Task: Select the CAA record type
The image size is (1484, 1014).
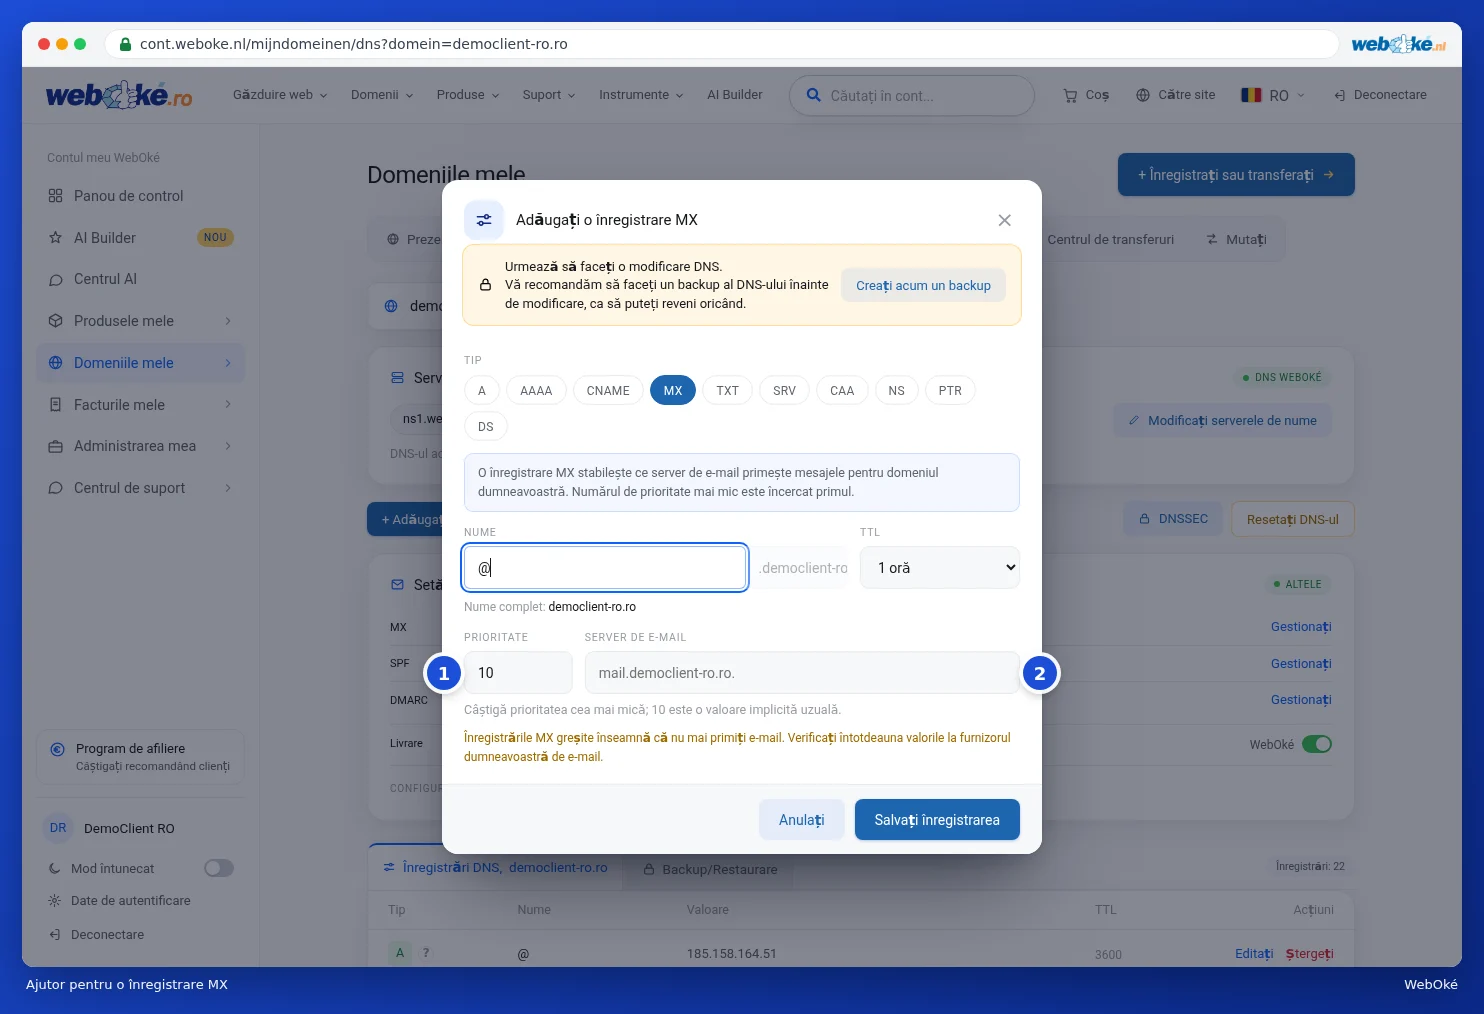Action: (842, 391)
